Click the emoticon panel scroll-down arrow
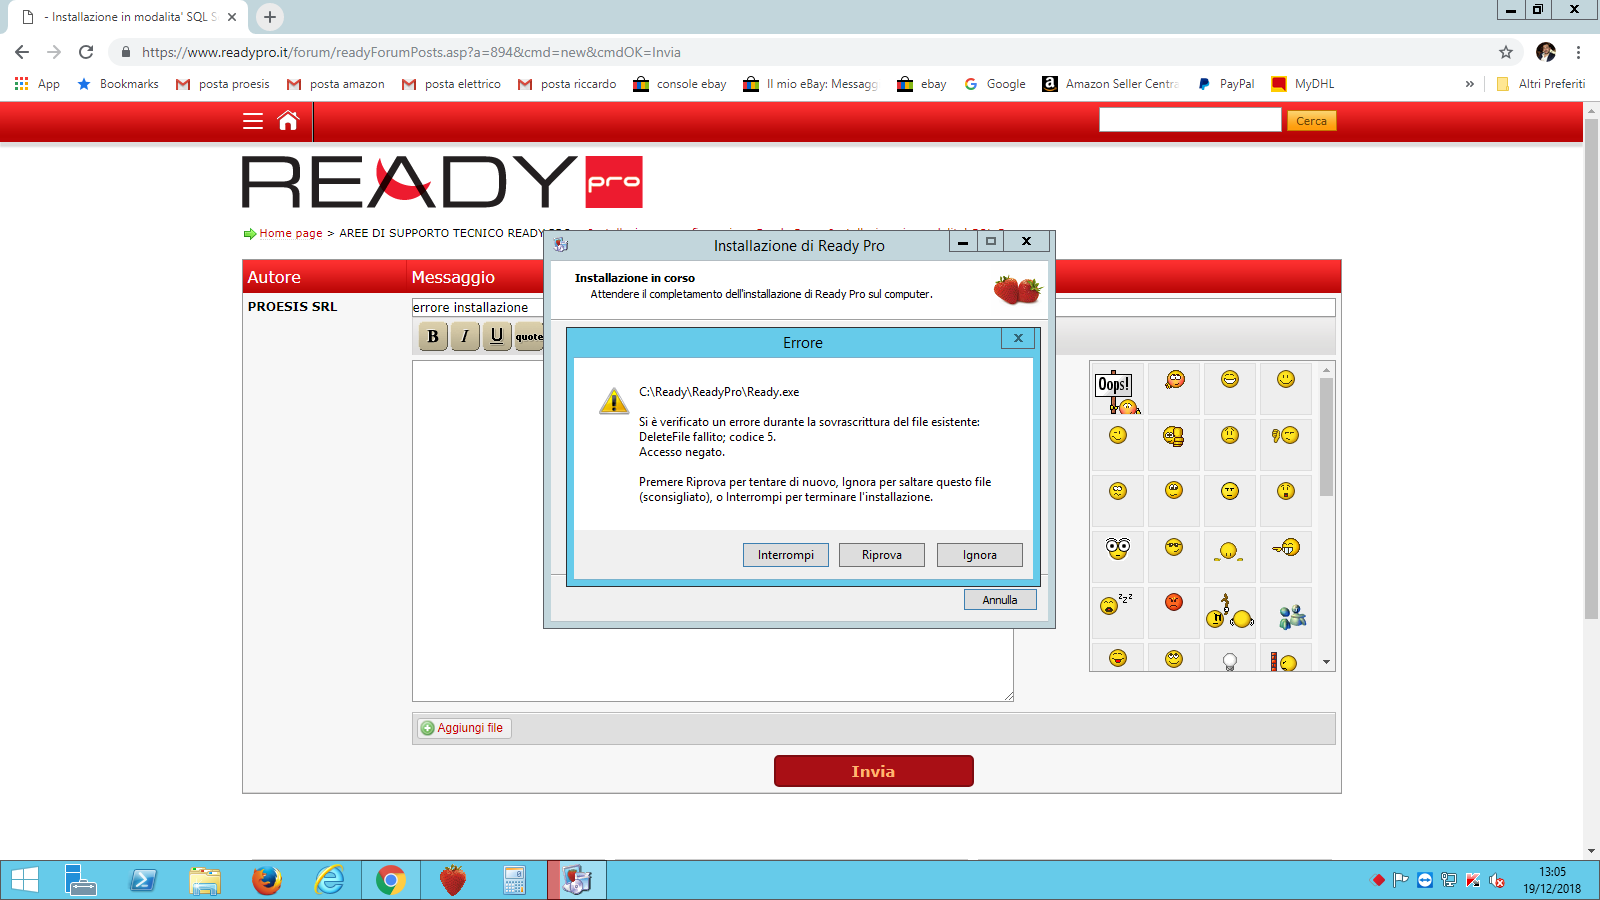 click(x=1326, y=662)
